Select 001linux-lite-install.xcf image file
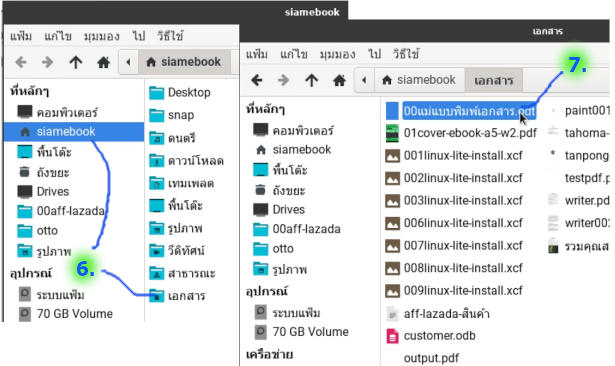This screenshot has width=615, height=366. pos(454,156)
